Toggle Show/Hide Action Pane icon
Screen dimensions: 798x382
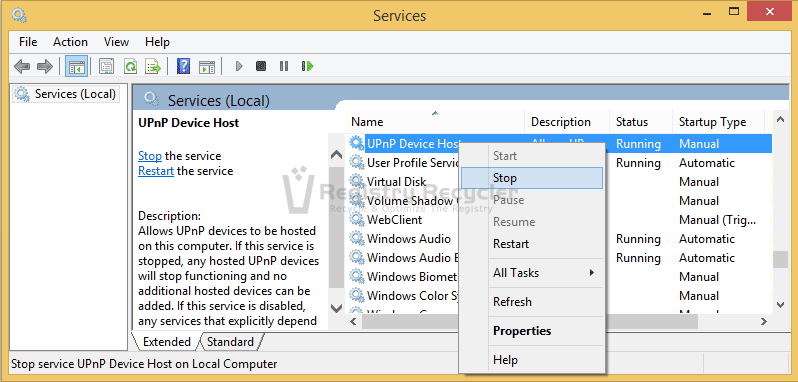pos(207,66)
